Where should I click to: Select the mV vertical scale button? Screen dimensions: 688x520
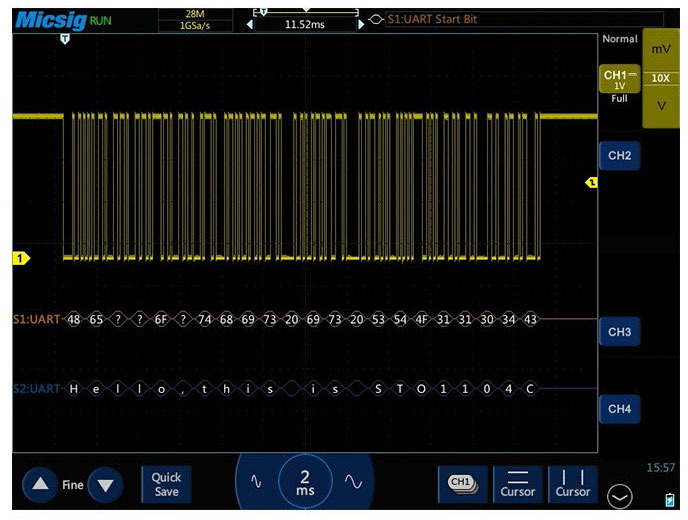661,48
